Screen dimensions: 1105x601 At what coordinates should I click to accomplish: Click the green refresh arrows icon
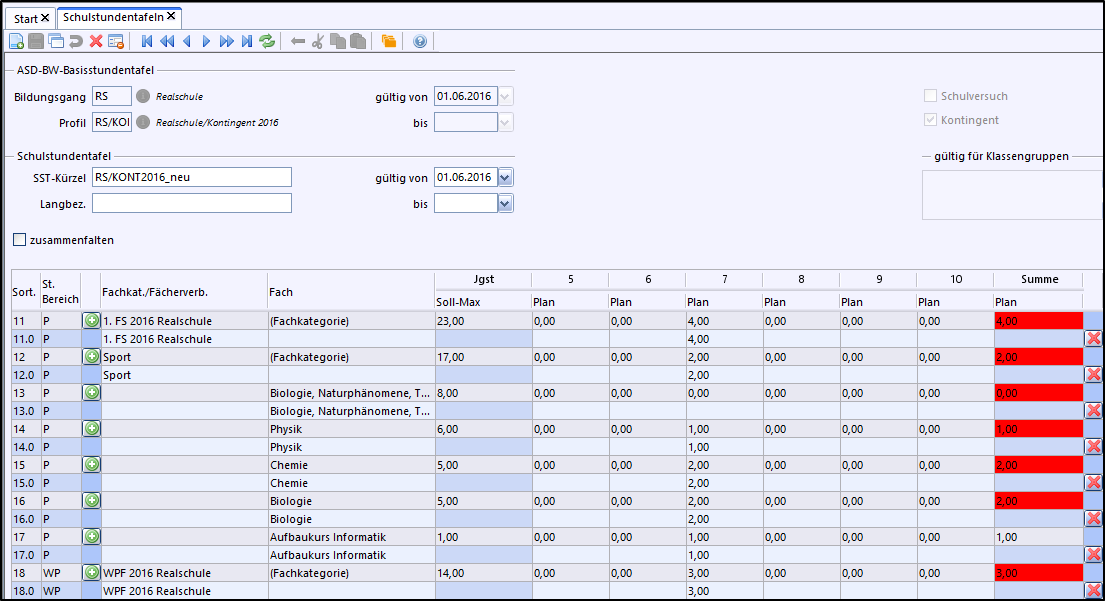pos(267,41)
